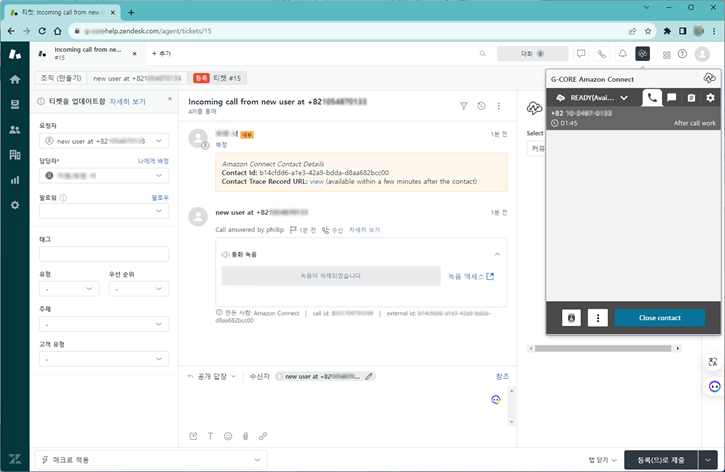
Task: Click the tags input field
Action: 104,254
